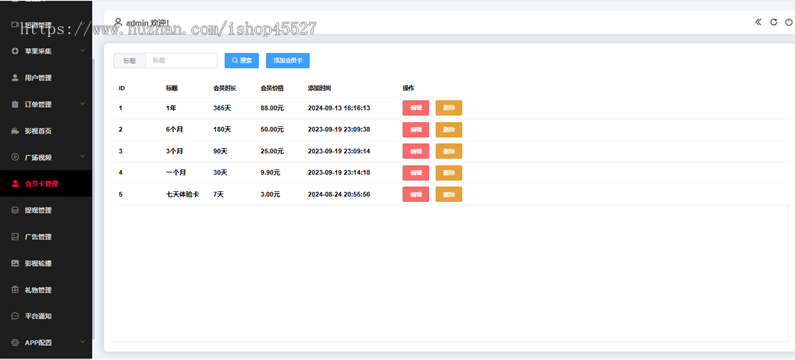Screen dimensions: 795x360
Task: Expand the 订单管理 submenu arrow
Action: point(83,104)
